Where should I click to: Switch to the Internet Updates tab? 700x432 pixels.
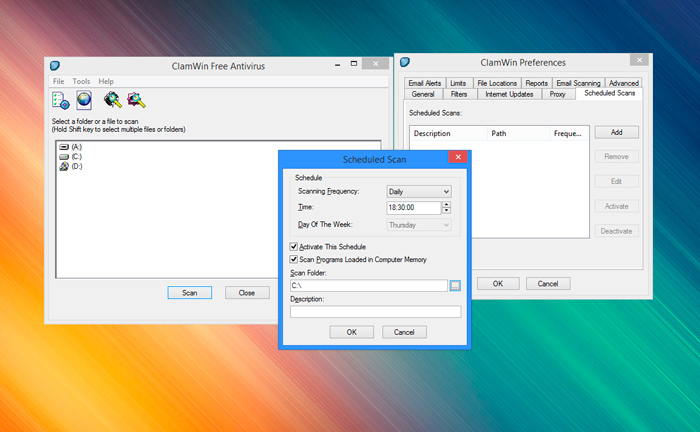509,94
